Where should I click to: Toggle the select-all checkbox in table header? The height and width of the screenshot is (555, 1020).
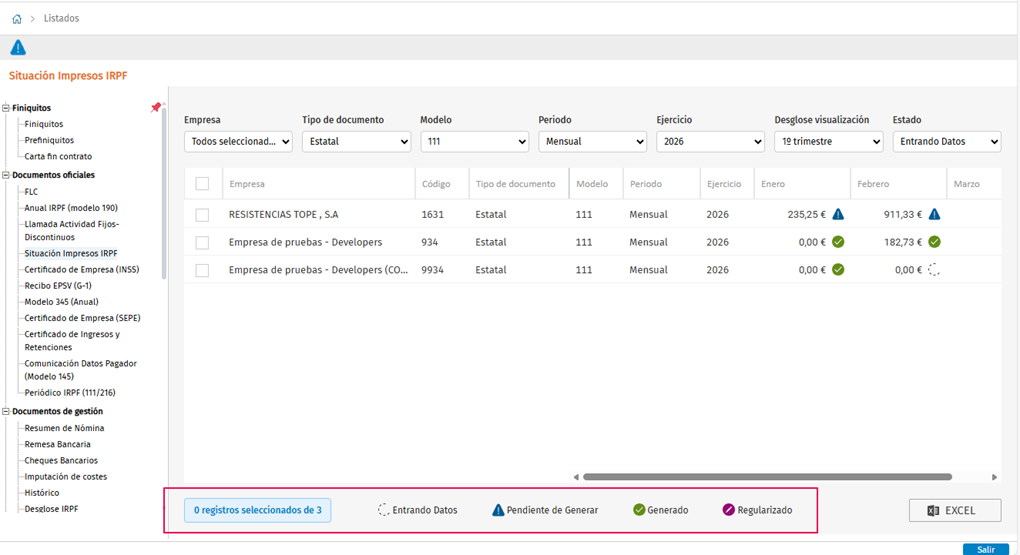[x=202, y=184]
